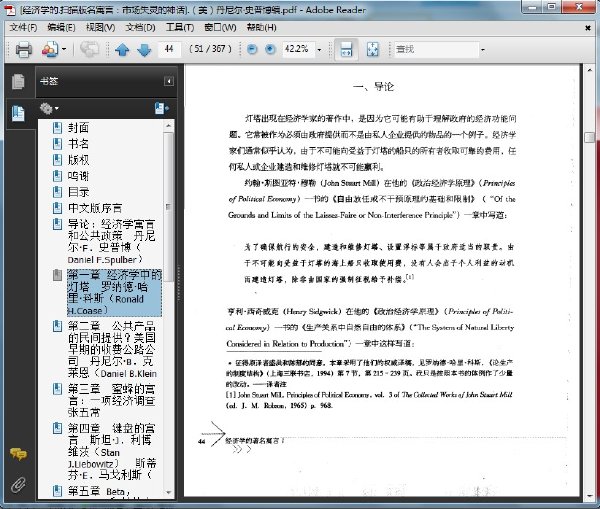Click the bookmark icon beside 封面
Image resolution: width=600 pixels, height=509 pixels.
point(57,128)
